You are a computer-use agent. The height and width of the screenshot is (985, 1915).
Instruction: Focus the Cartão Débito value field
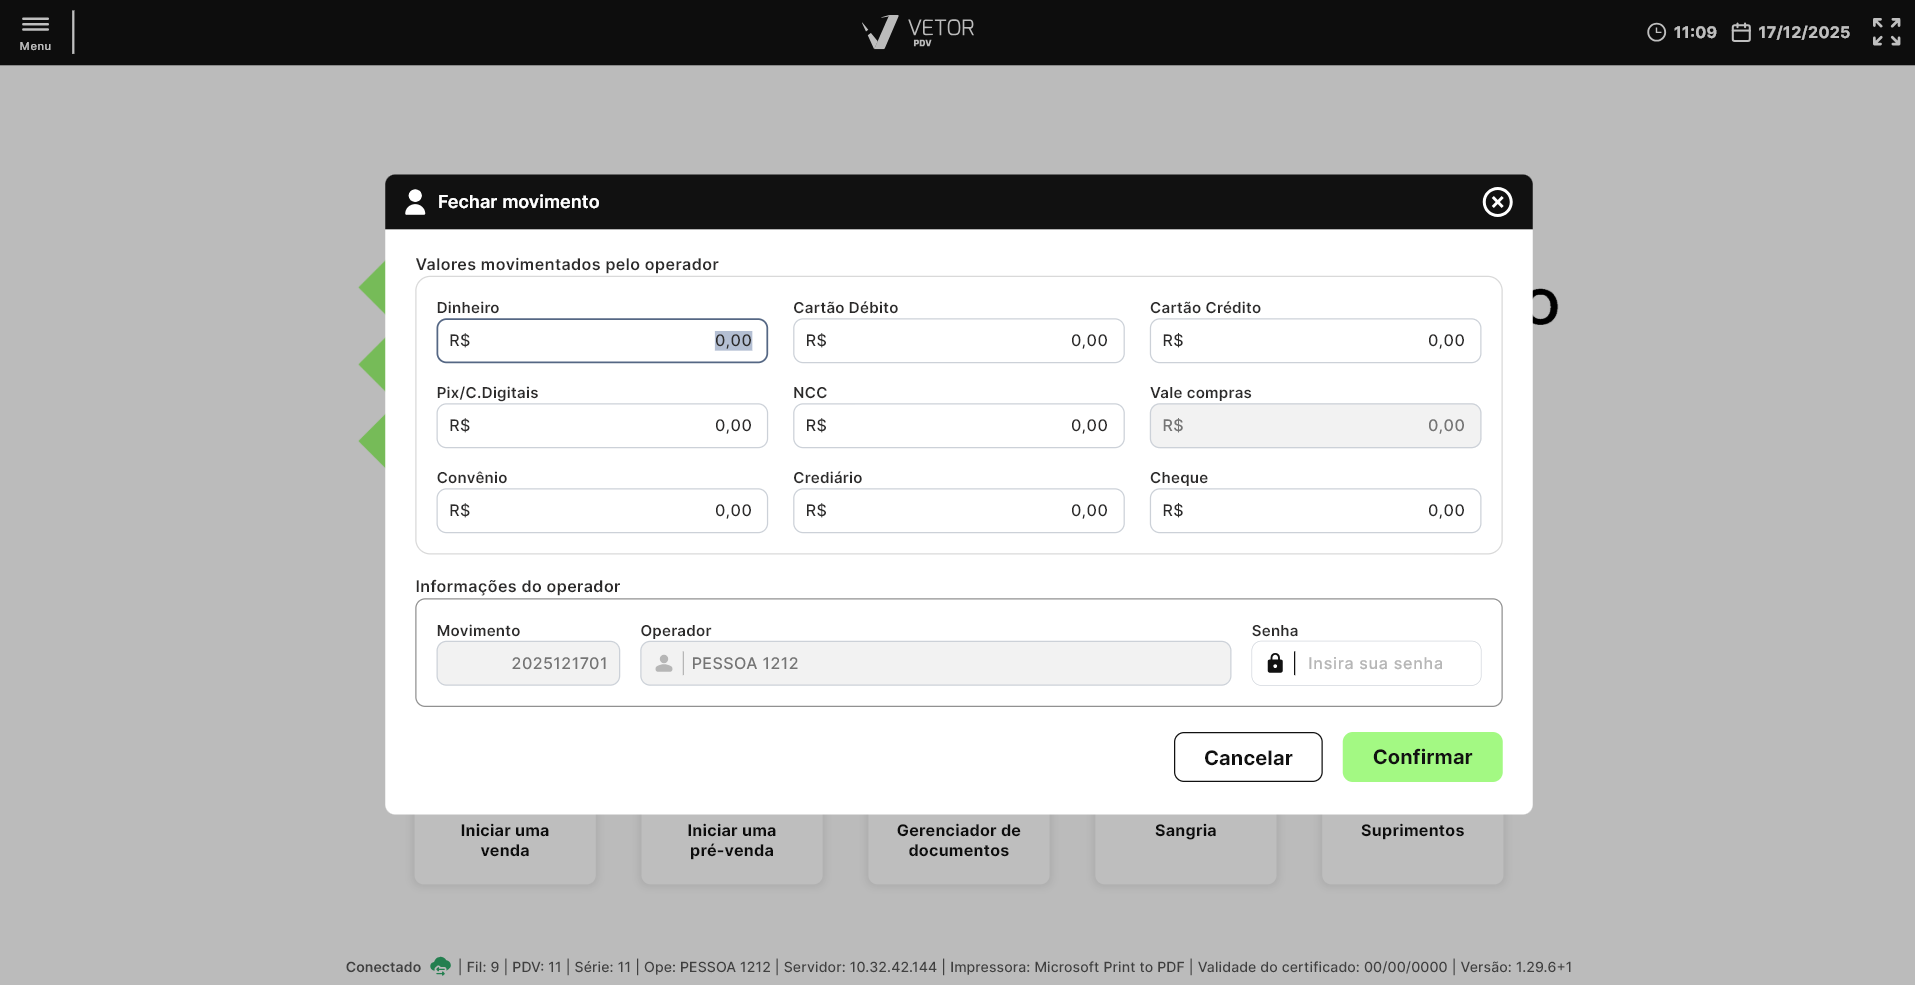[958, 341]
